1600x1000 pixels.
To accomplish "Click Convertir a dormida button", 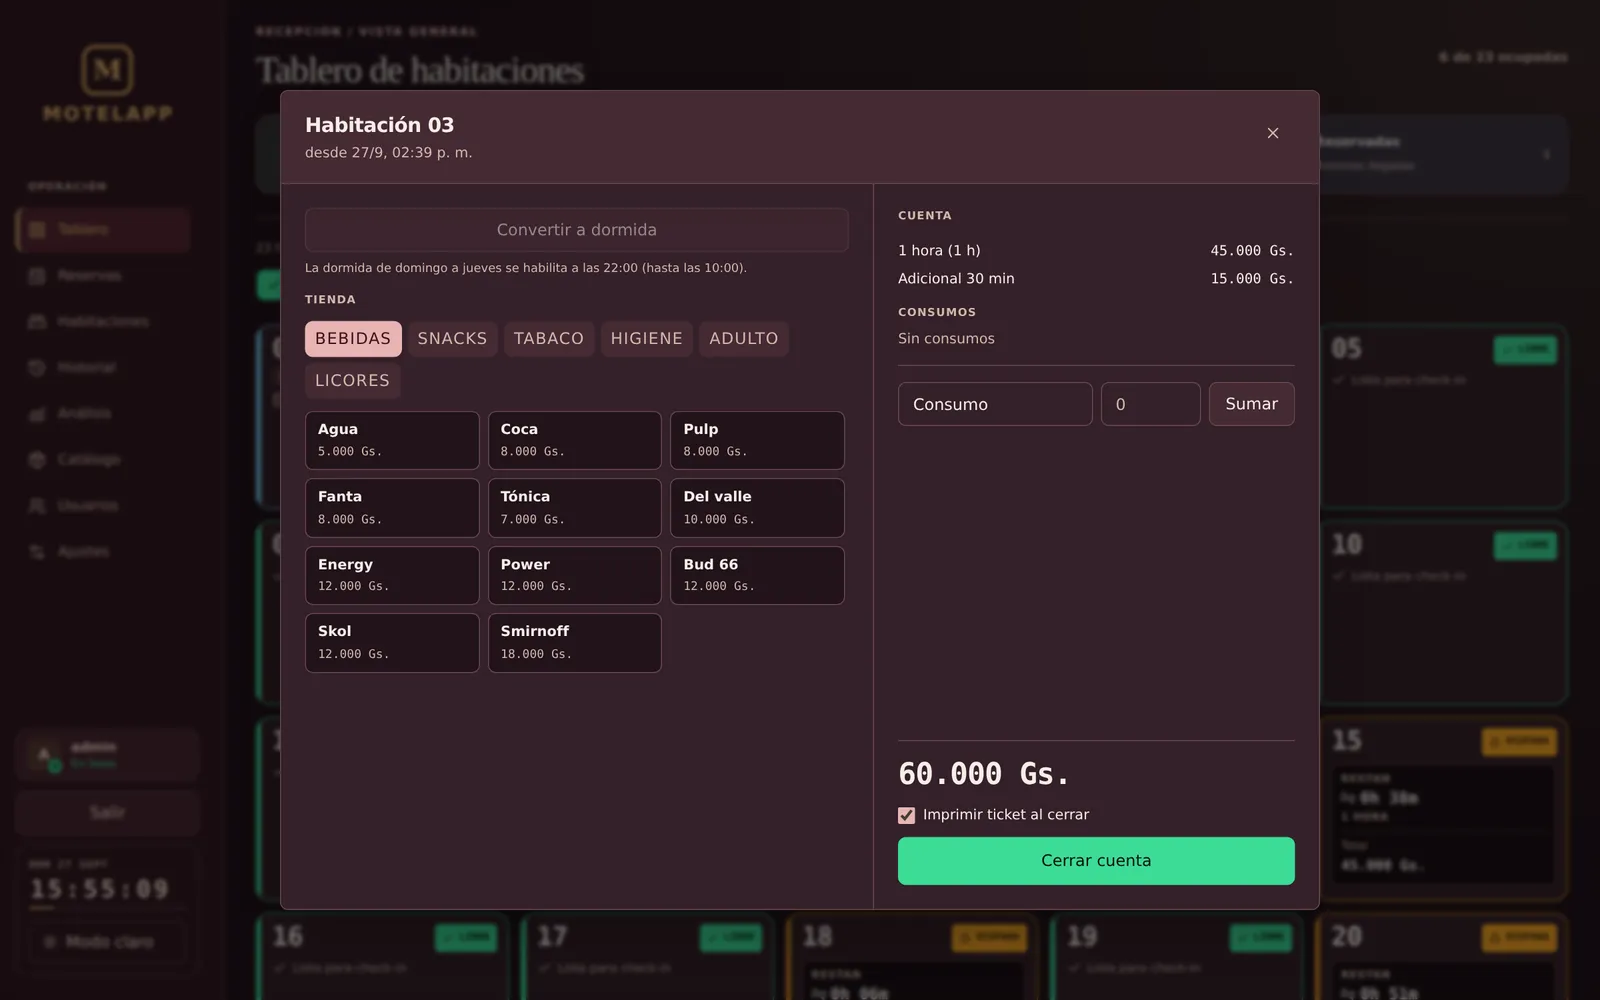I will tap(577, 230).
